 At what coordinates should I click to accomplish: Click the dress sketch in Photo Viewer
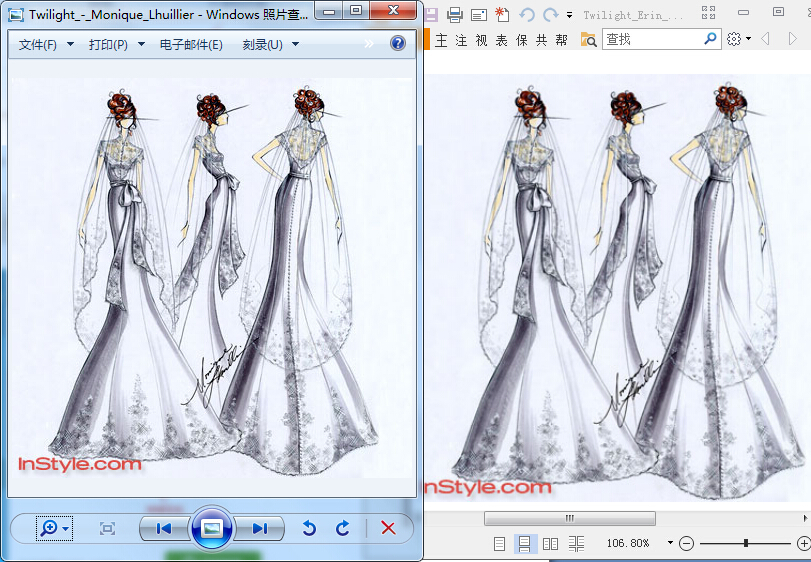pos(212,278)
